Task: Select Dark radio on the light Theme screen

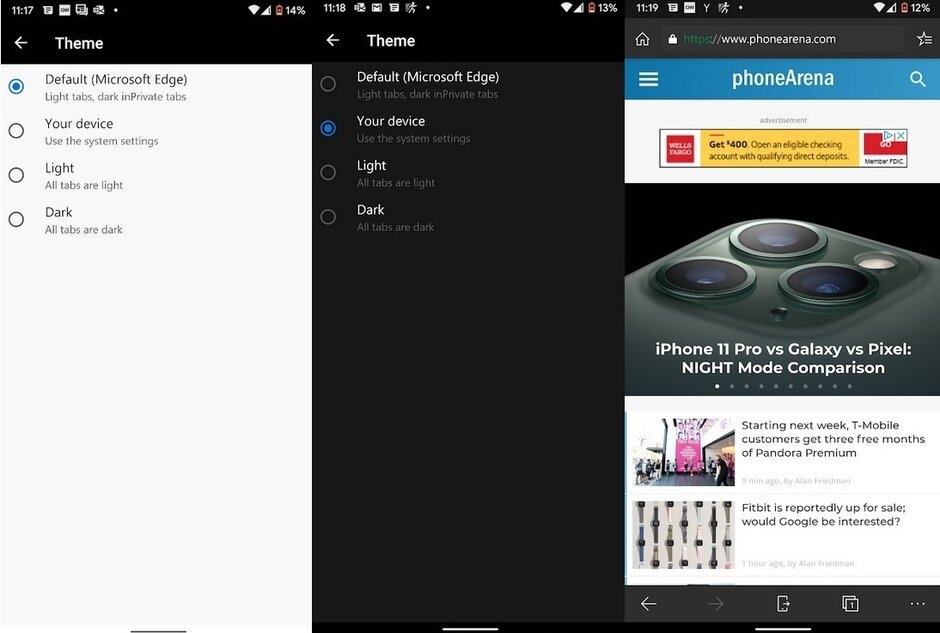Action: [16, 219]
